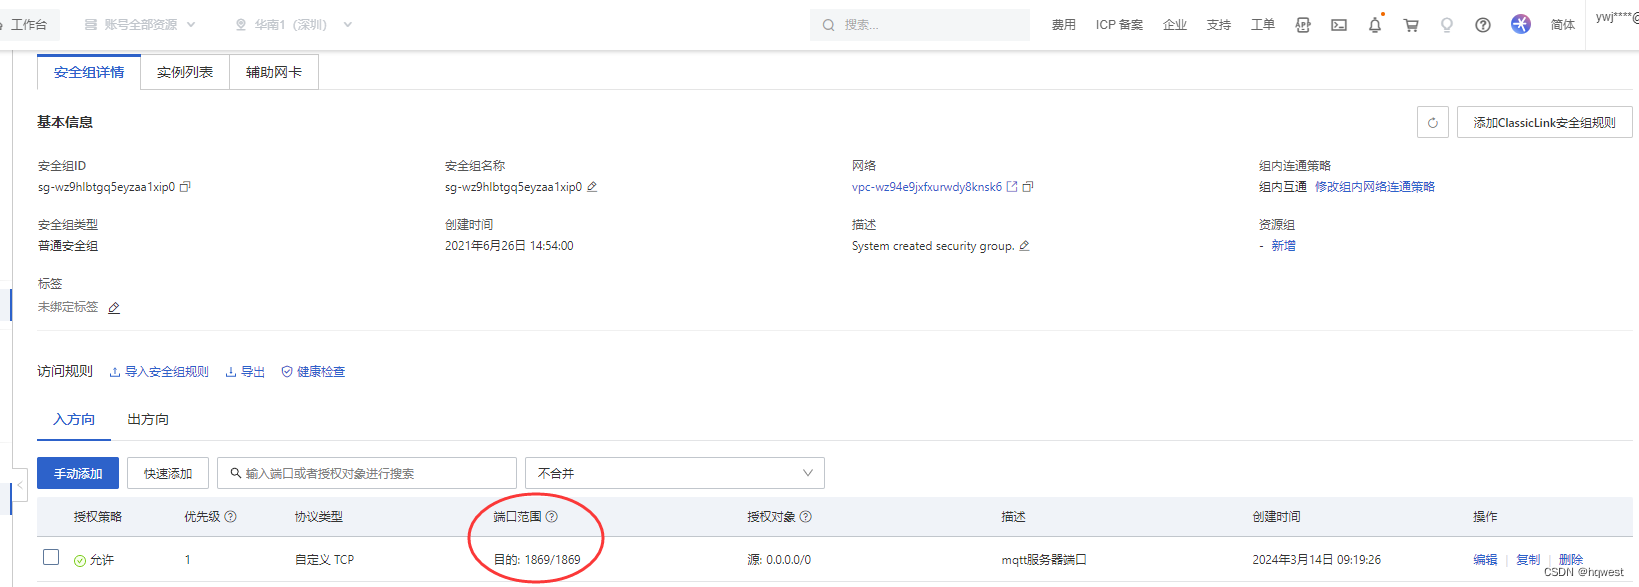Click the 导出 export link

tap(245, 372)
